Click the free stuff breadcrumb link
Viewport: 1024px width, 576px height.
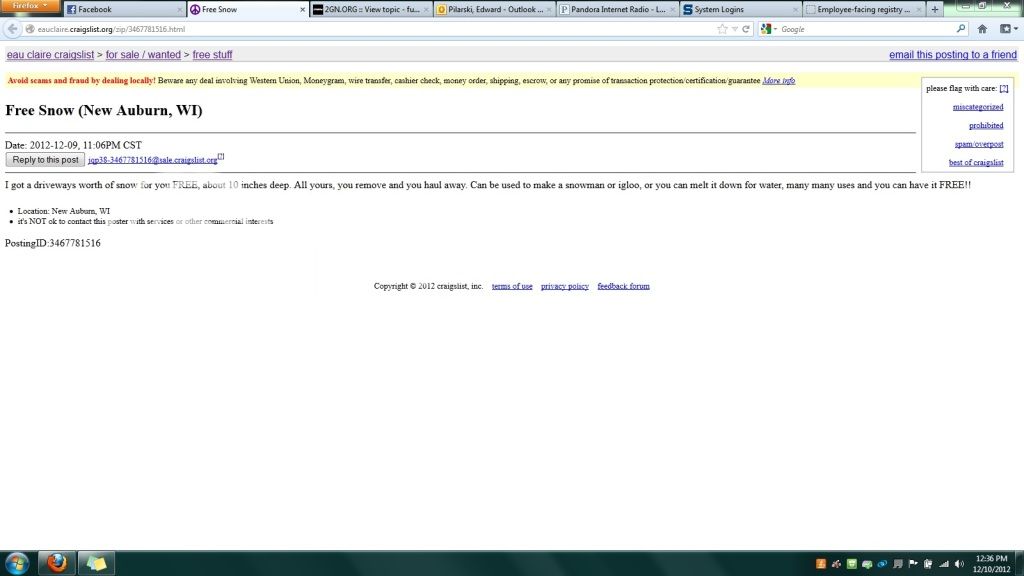coord(212,55)
